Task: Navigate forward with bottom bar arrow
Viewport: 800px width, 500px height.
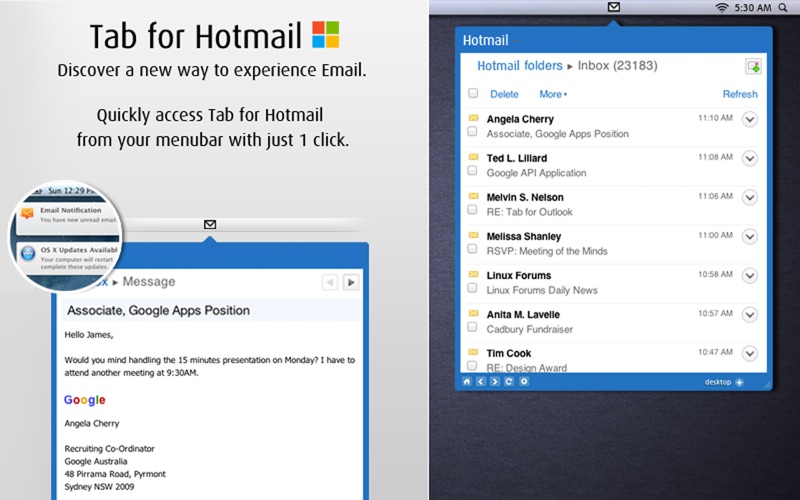Action: pos(494,382)
